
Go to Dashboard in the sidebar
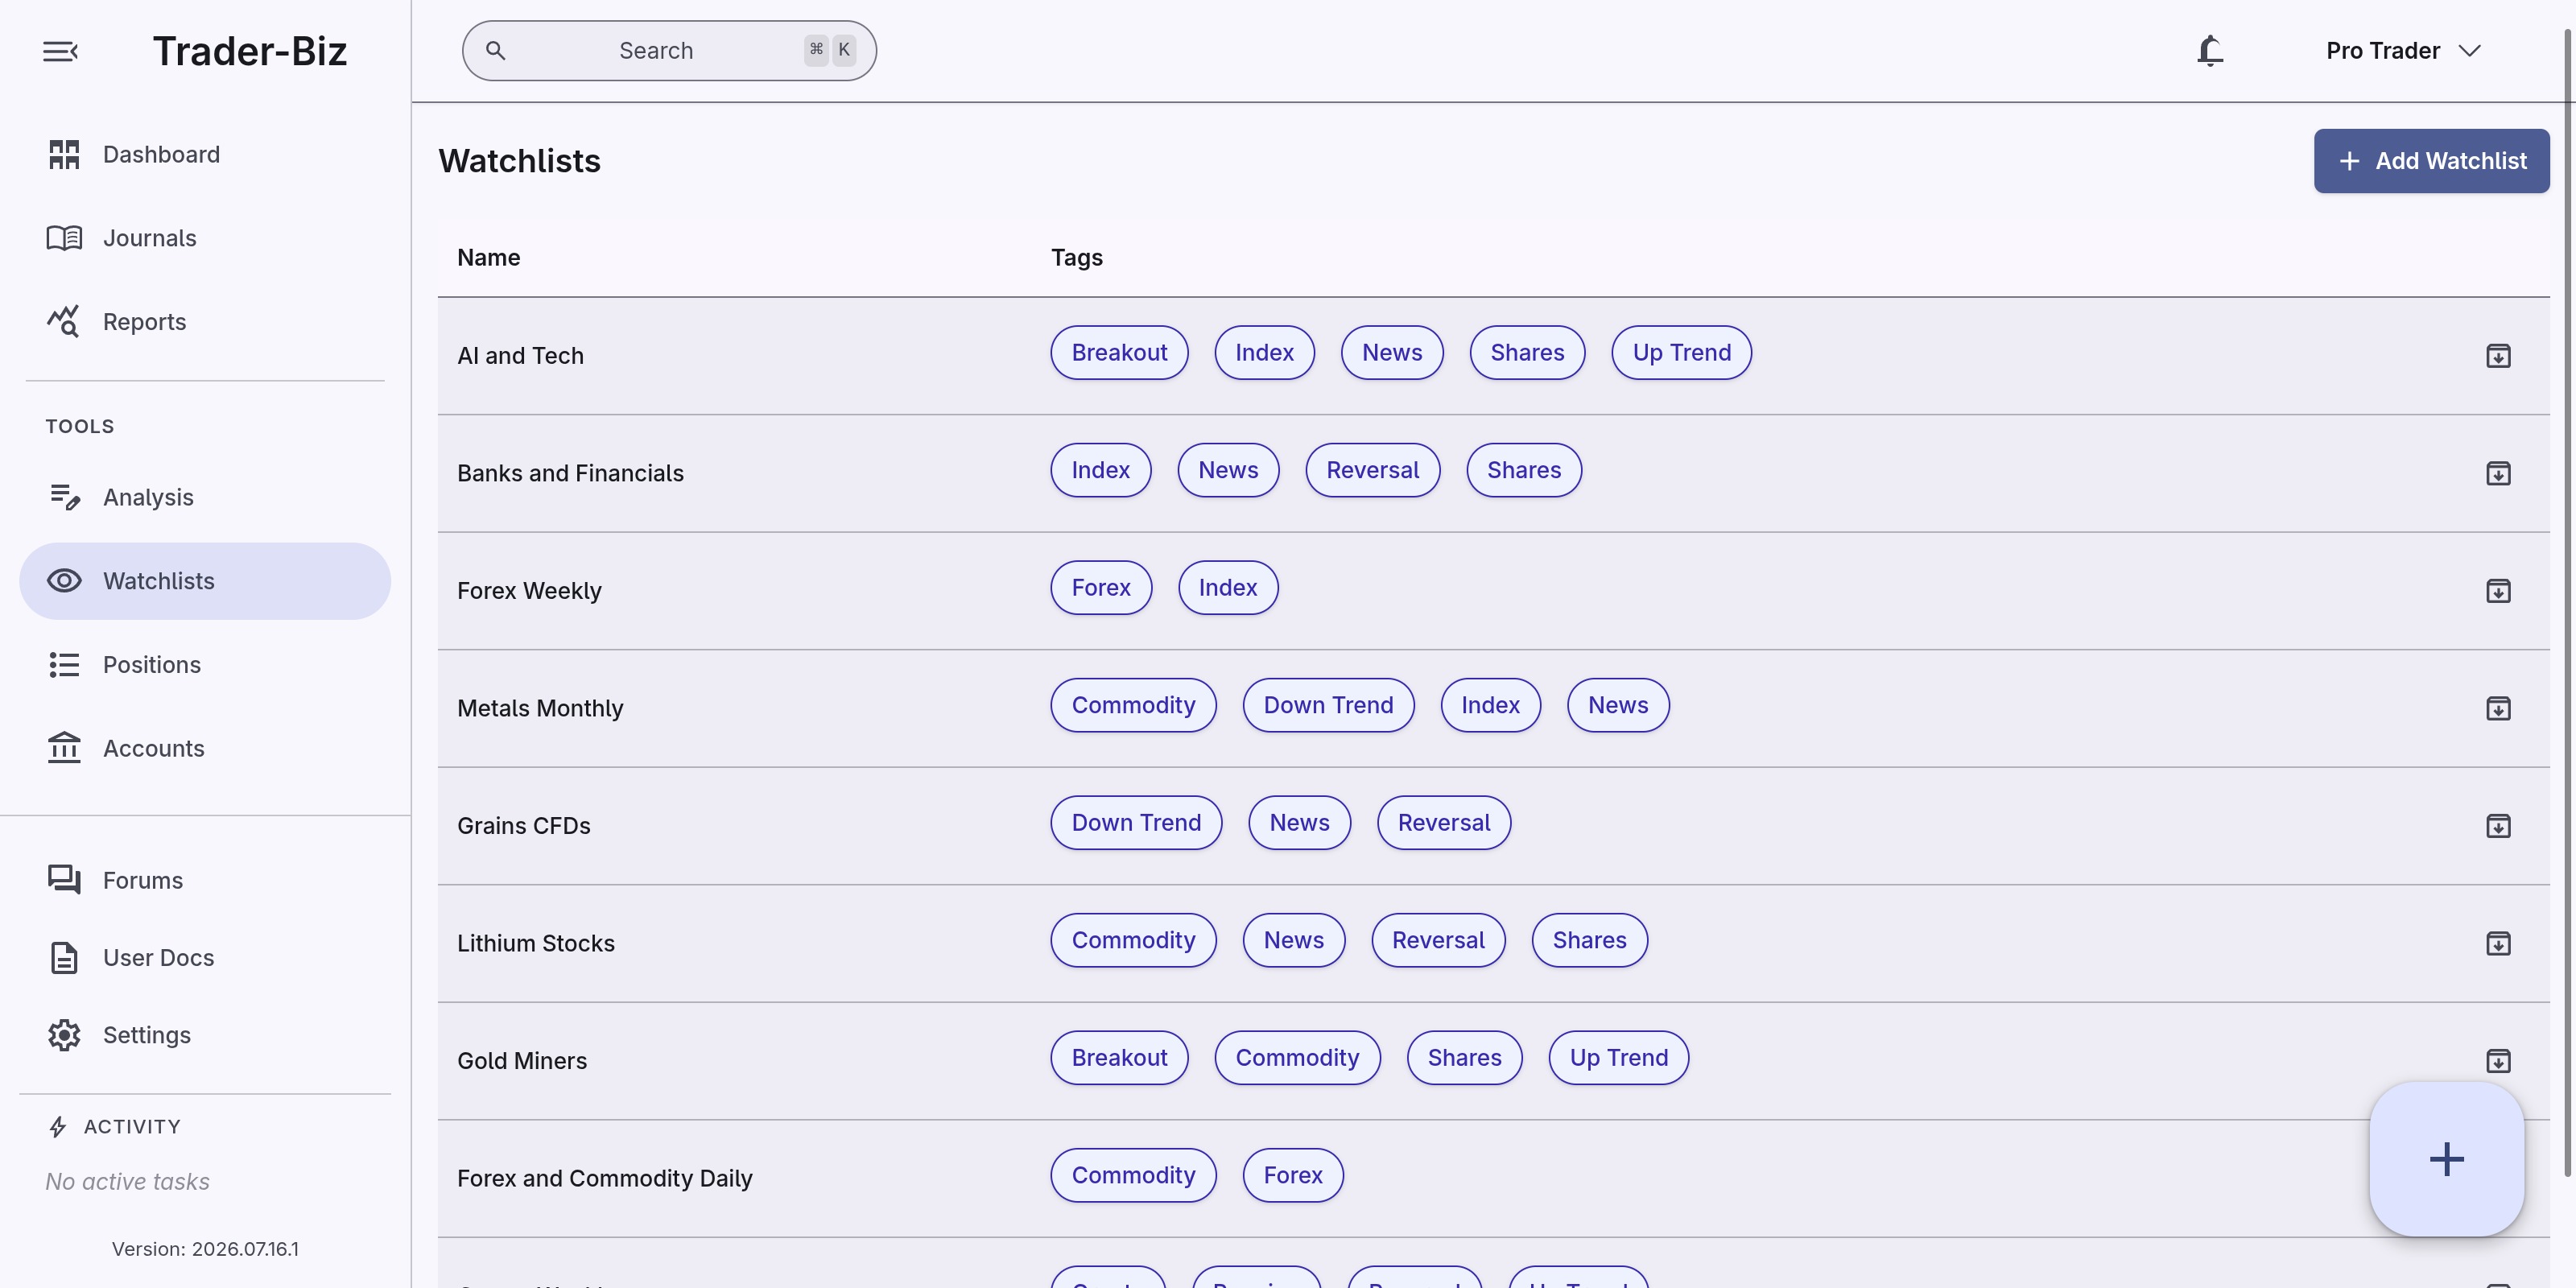click(x=205, y=154)
